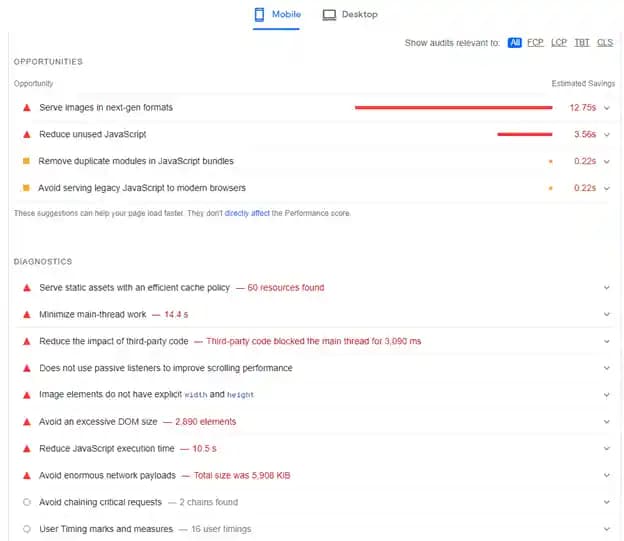Image resolution: width=624 pixels, height=541 pixels.
Task: Click red triangle beside enormous network payloads
Action: (27, 475)
